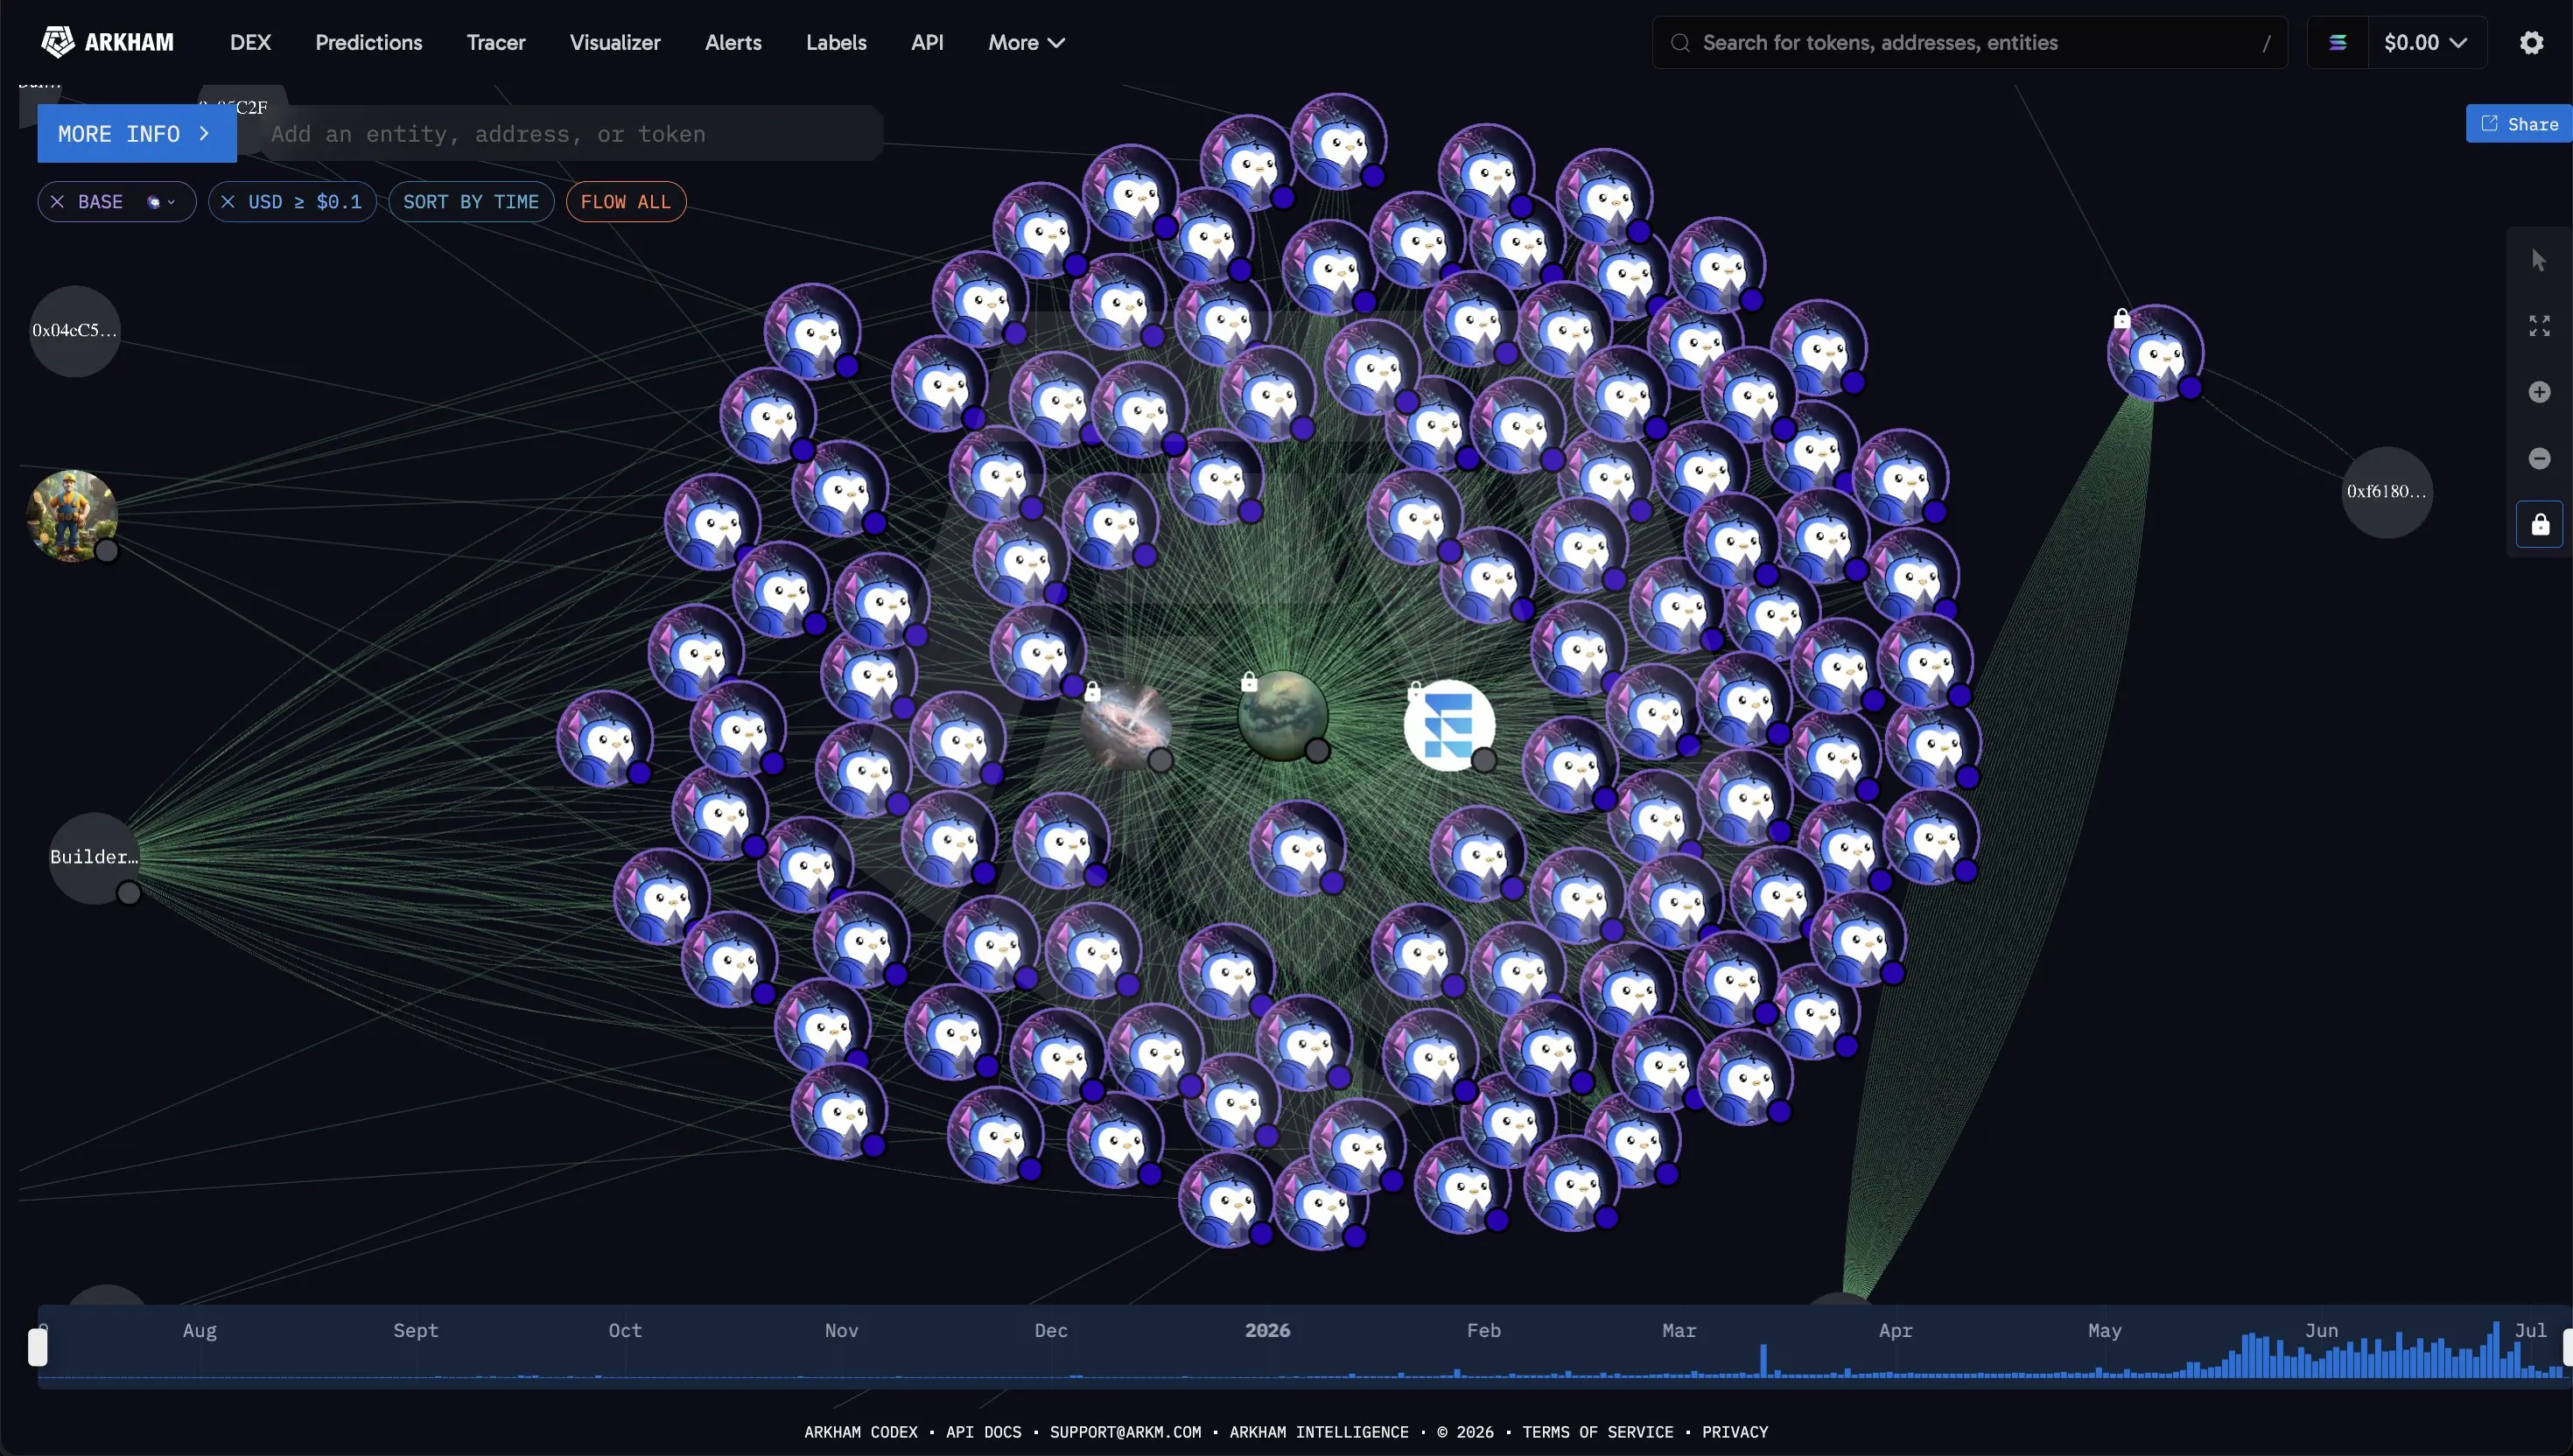This screenshot has height=1456, width=2573.
Task: Select the white blue-logo locked node
Action: point(1449,726)
